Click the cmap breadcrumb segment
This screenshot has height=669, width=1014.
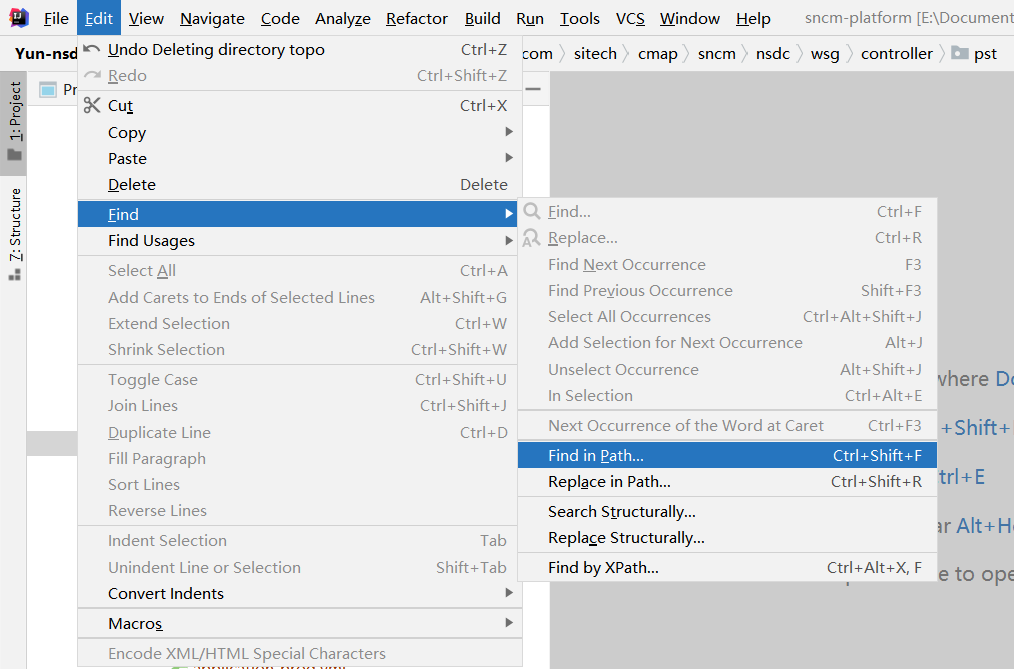point(658,54)
